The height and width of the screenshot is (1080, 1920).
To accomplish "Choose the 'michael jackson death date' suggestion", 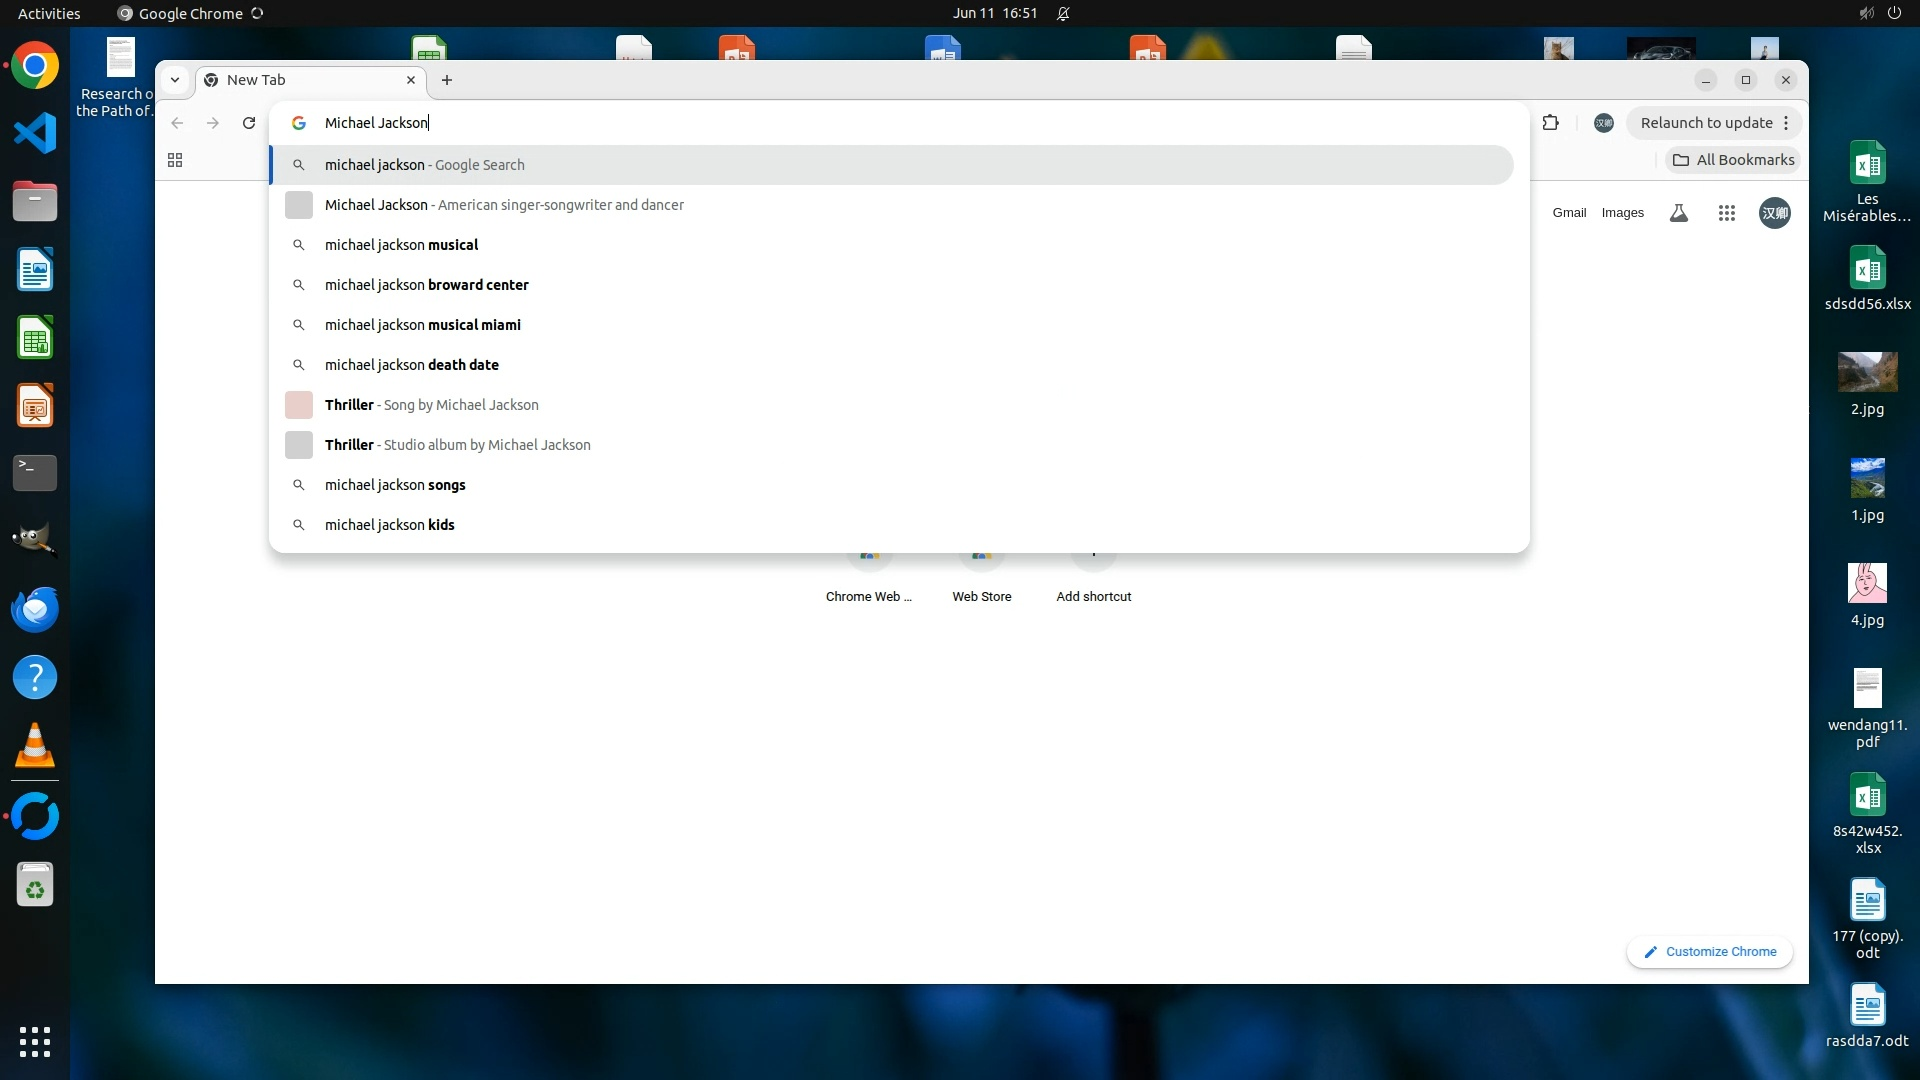I will pos(411,365).
